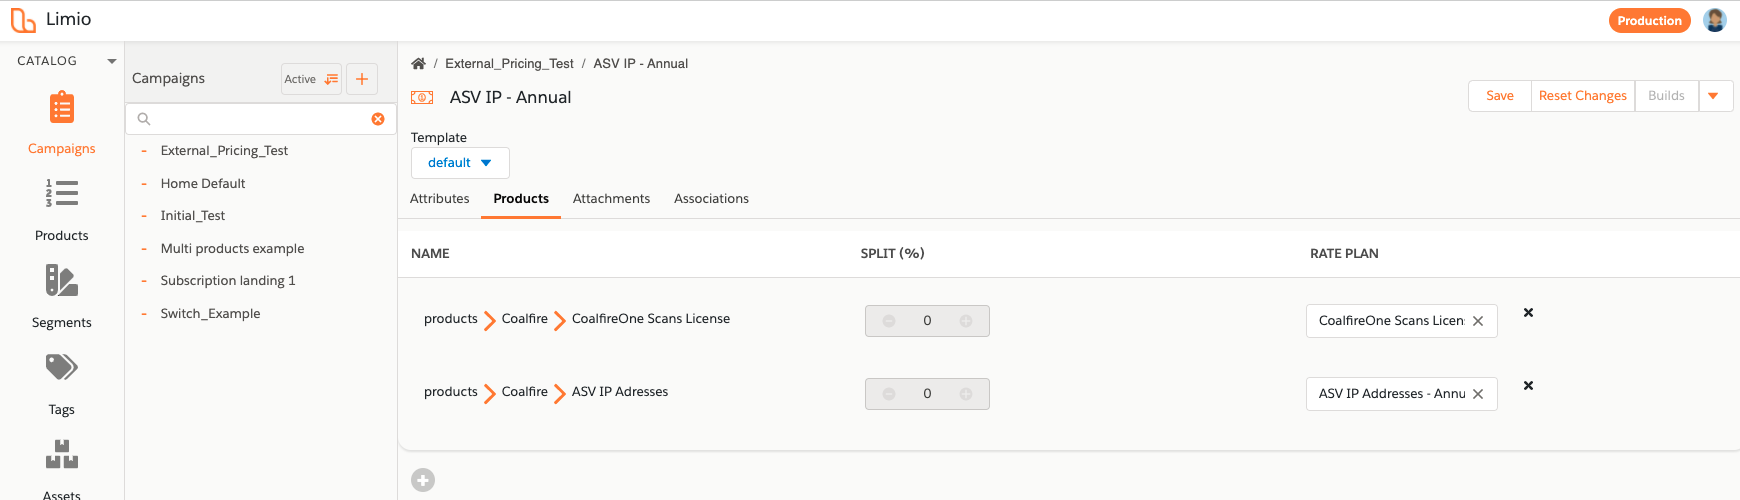1740x500 pixels.
Task: Toggle the Active campaigns filter
Action: 311,79
